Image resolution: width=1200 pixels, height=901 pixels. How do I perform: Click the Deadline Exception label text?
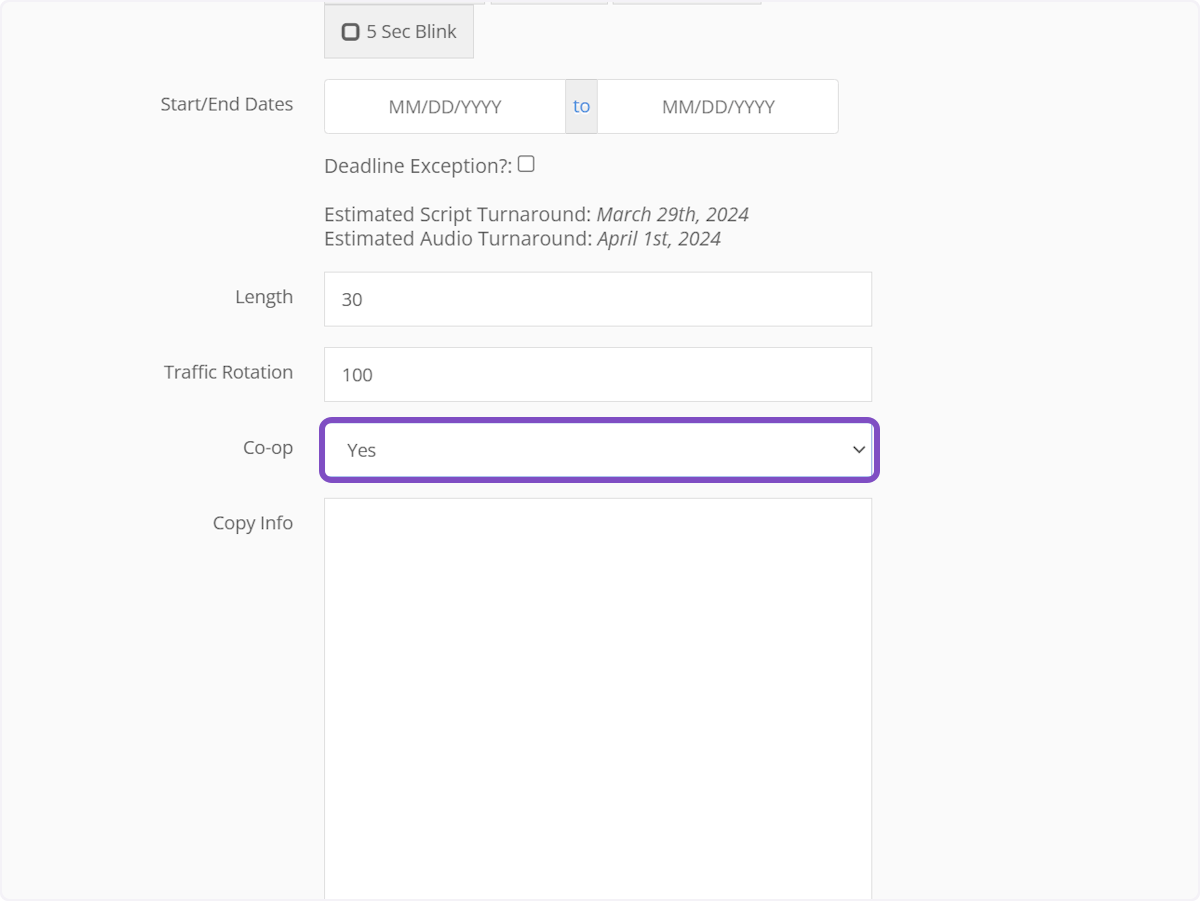tap(418, 166)
